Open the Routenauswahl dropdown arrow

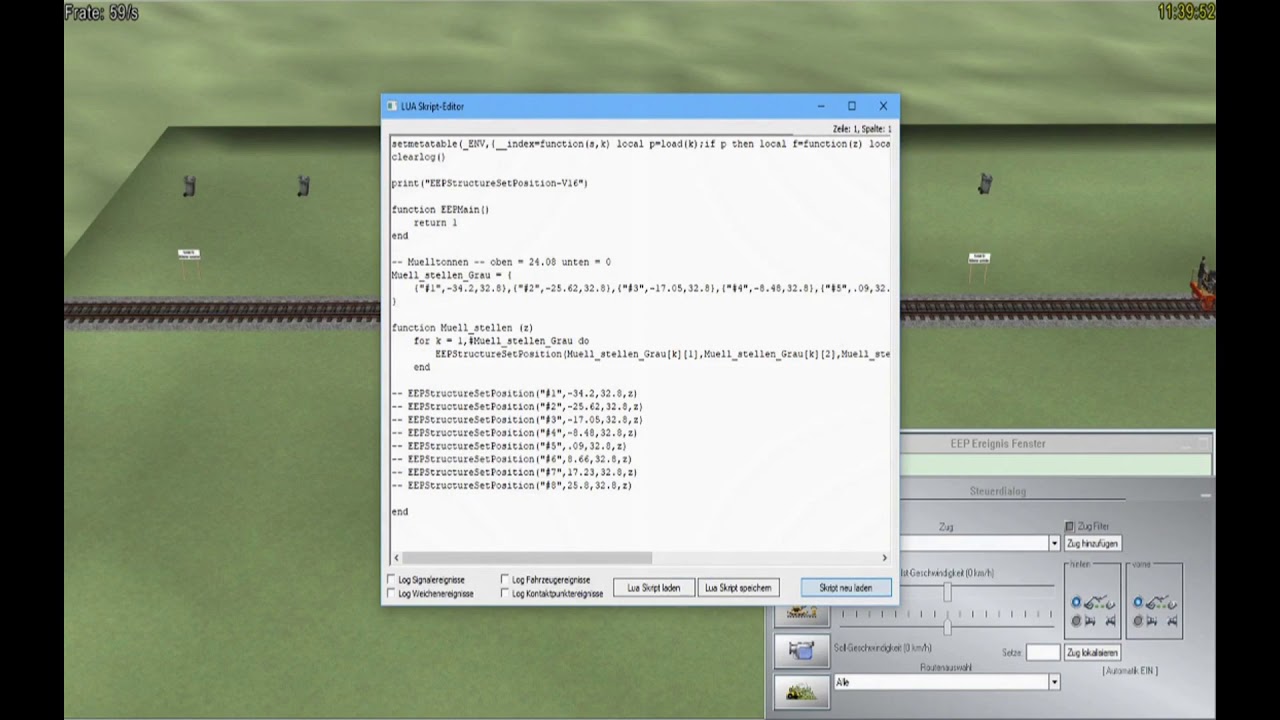1053,682
